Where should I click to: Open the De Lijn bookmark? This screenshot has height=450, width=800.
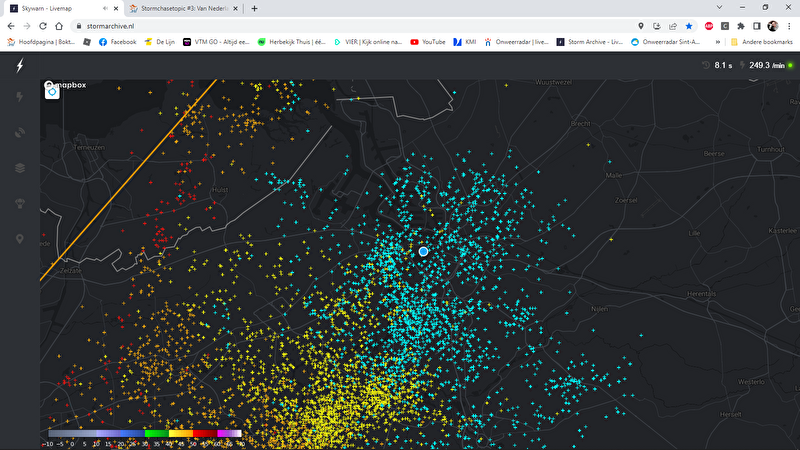[x=160, y=42]
